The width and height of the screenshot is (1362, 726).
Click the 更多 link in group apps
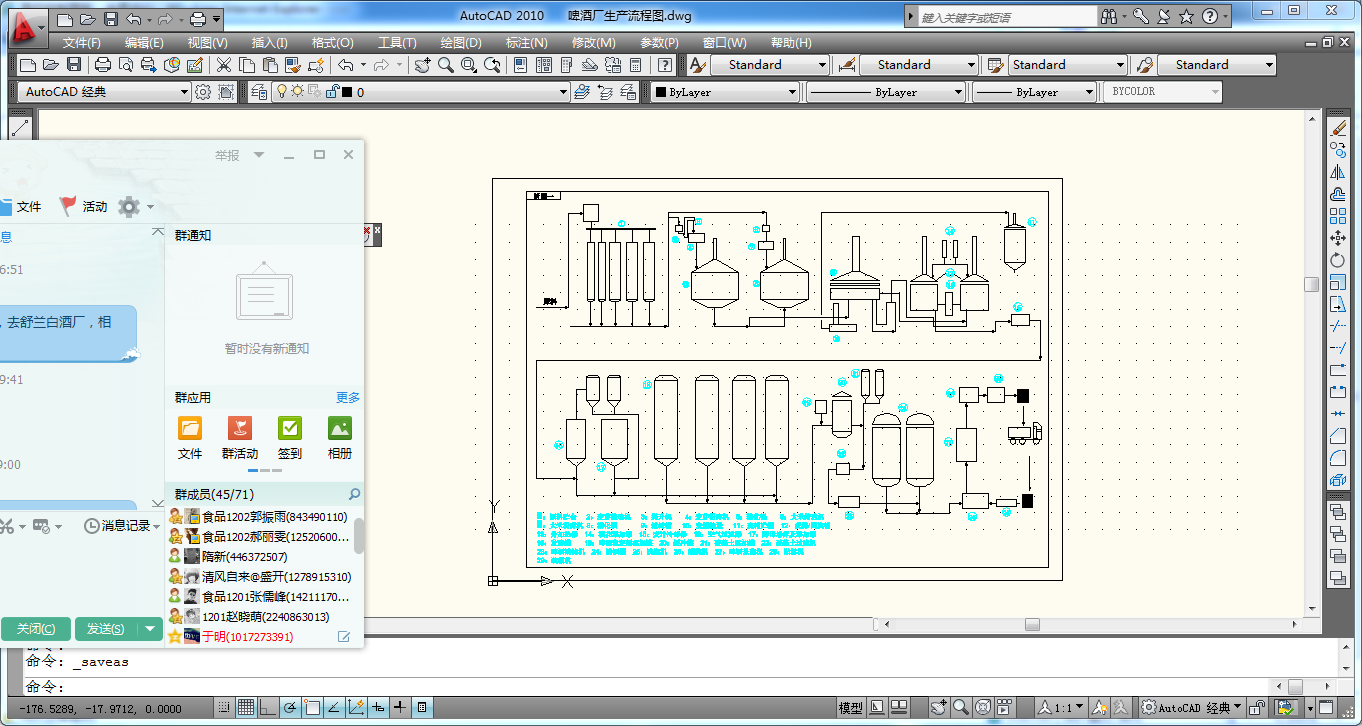pos(347,398)
